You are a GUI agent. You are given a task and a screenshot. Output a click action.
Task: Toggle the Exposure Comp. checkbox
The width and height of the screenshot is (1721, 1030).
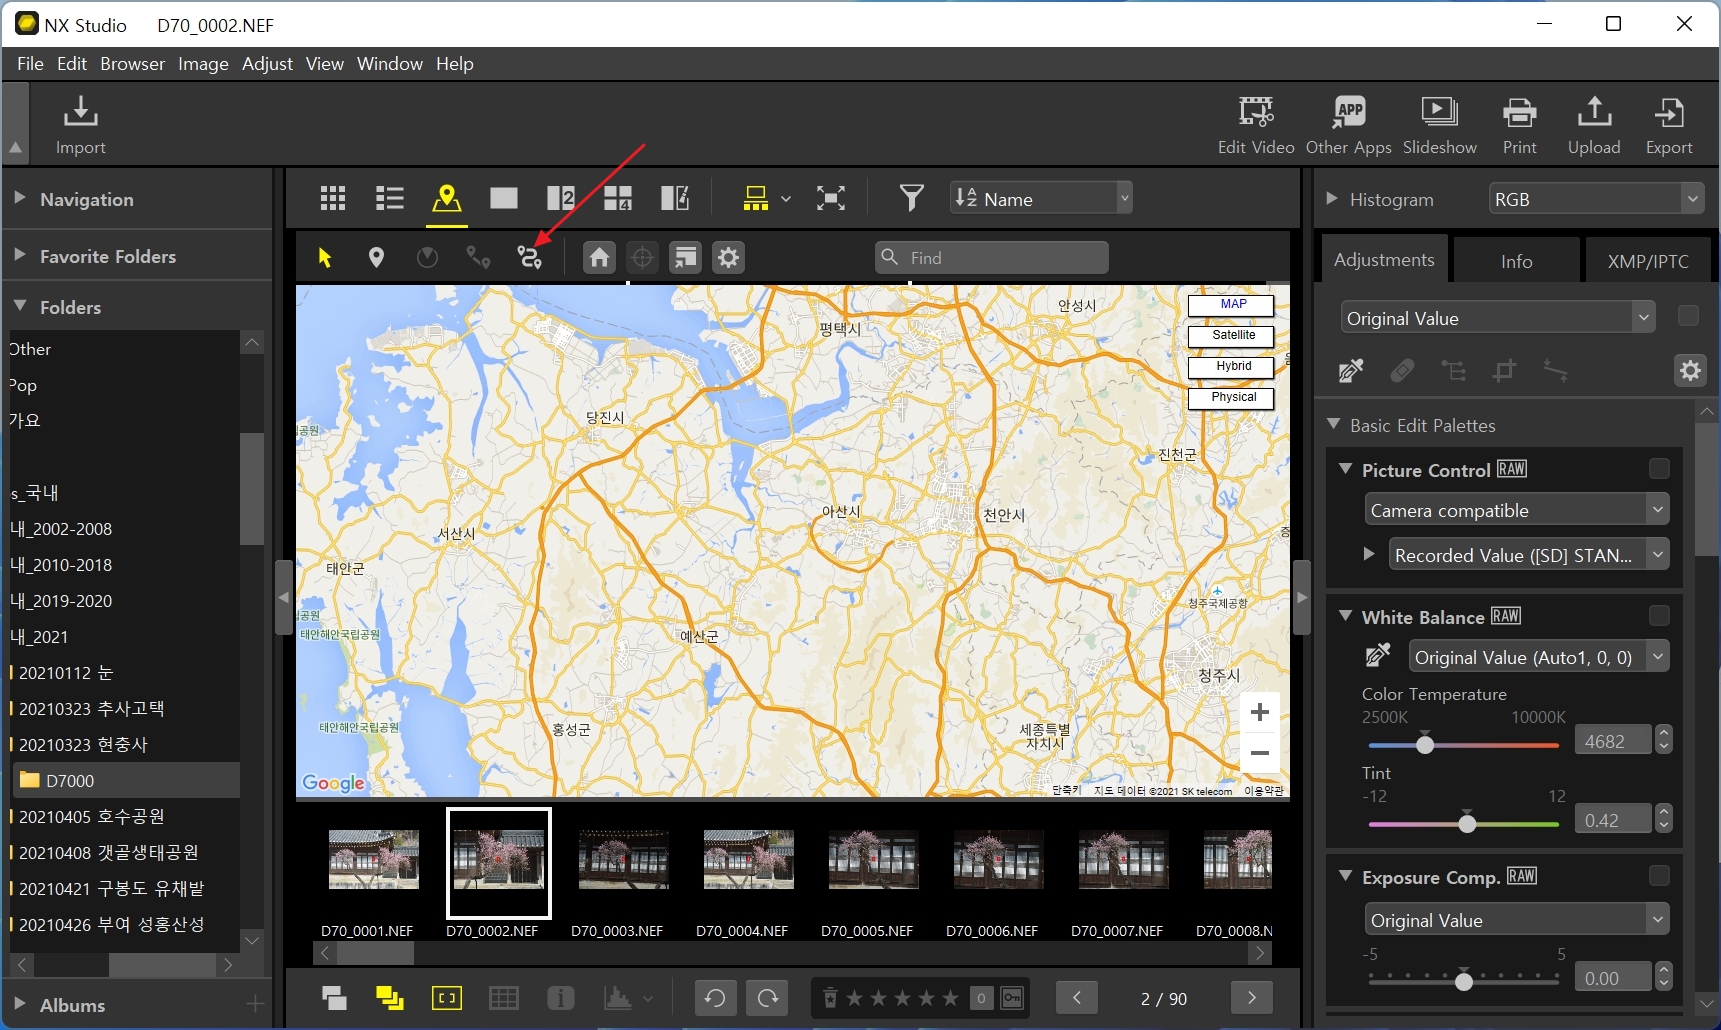point(1659,876)
